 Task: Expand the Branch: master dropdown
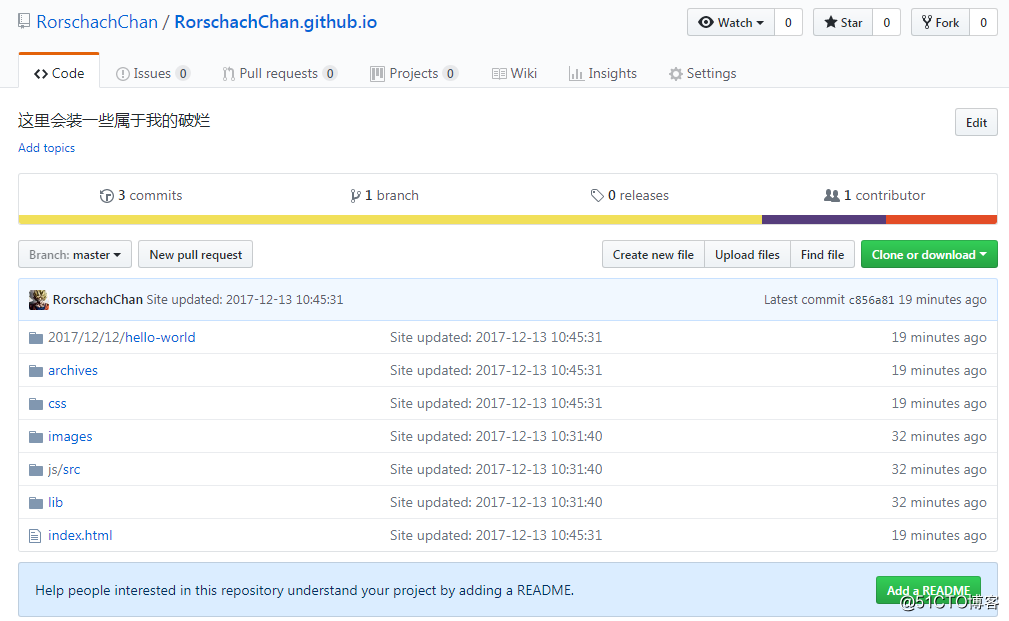click(75, 254)
